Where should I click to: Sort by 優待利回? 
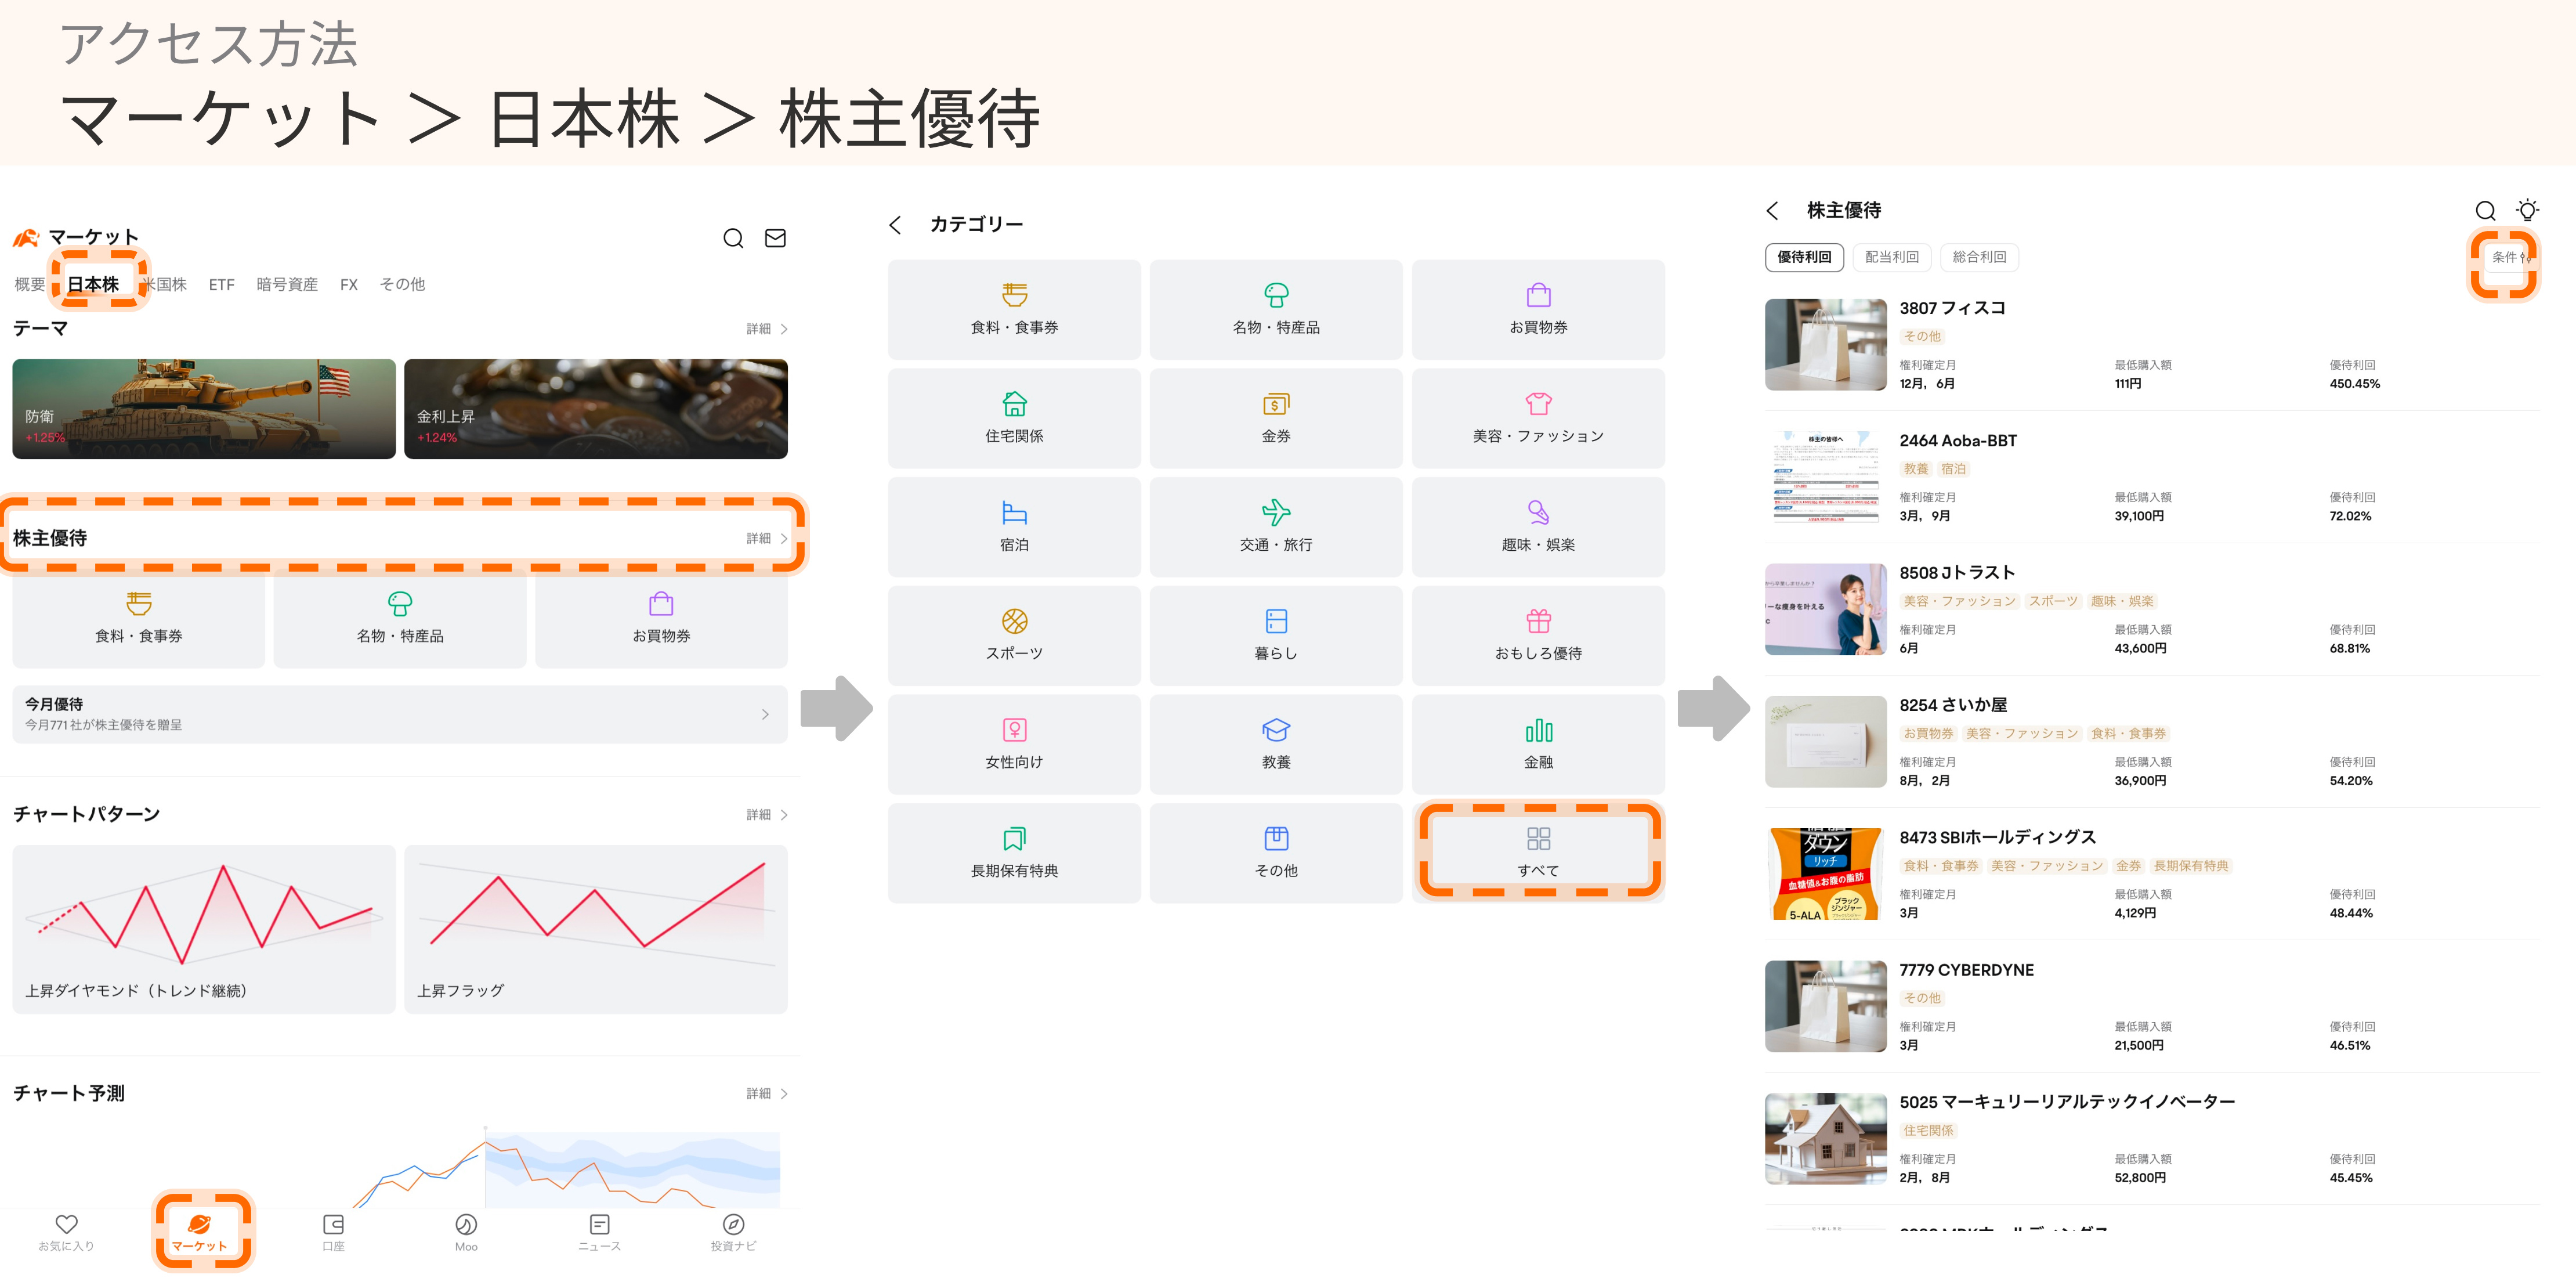click(1804, 257)
